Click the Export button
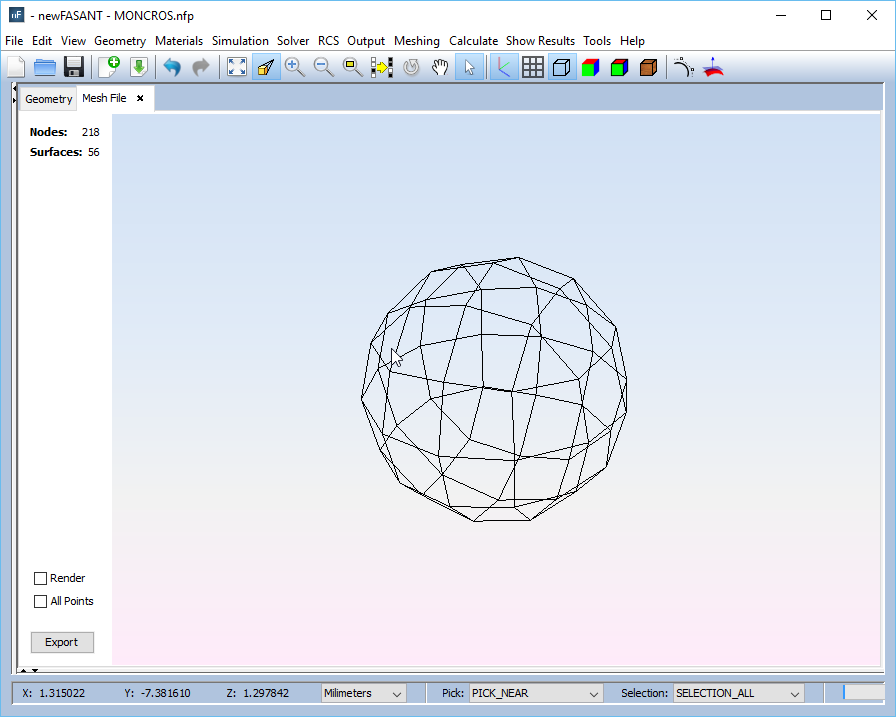The image size is (896, 717). [62, 642]
